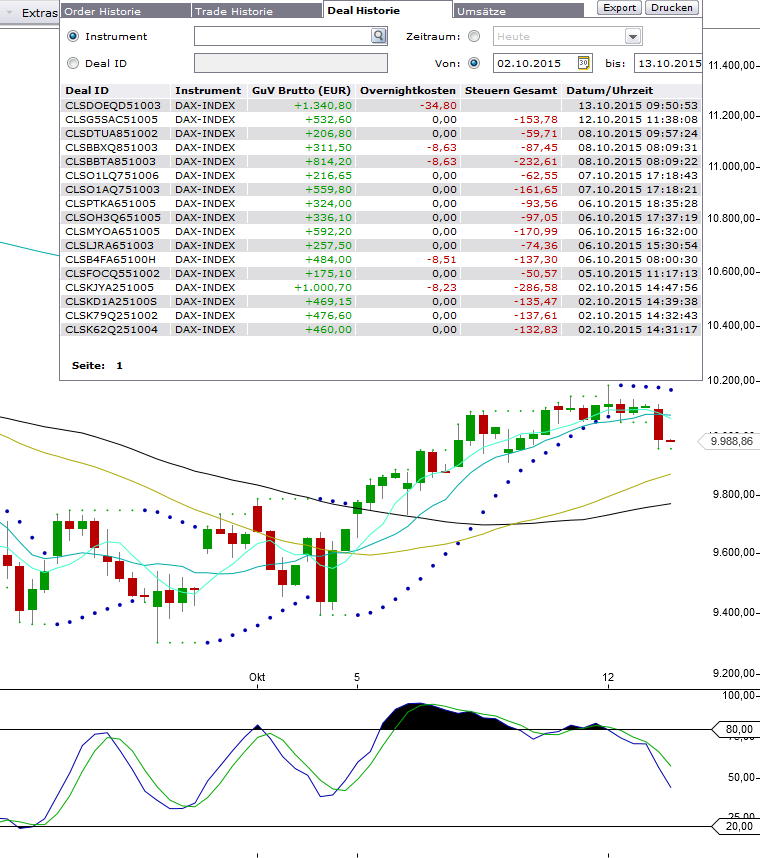The width and height of the screenshot is (760, 858).
Task: Select the Instrument radio button
Action: (x=72, y=36)
